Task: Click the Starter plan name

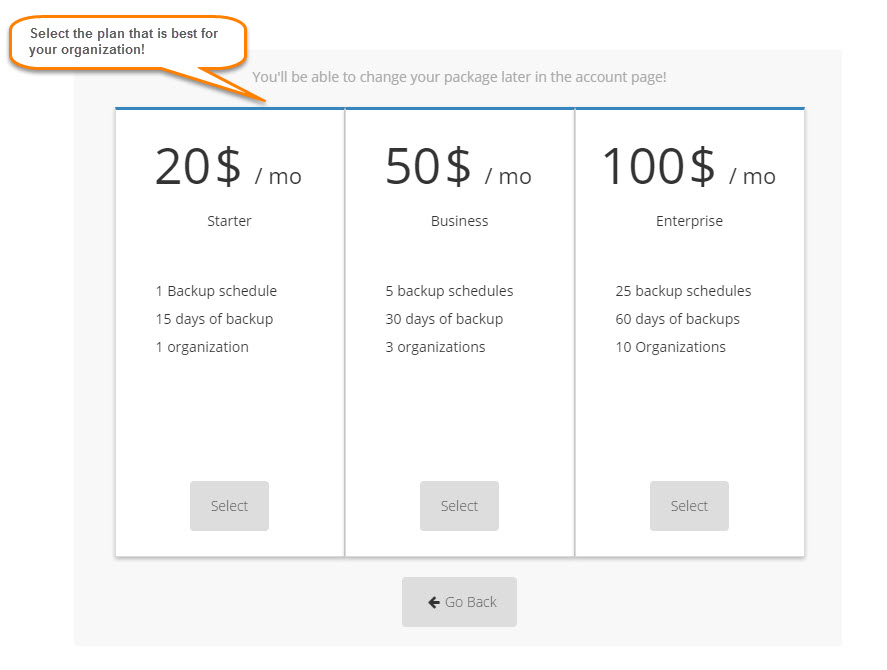Action: [229, 221]
